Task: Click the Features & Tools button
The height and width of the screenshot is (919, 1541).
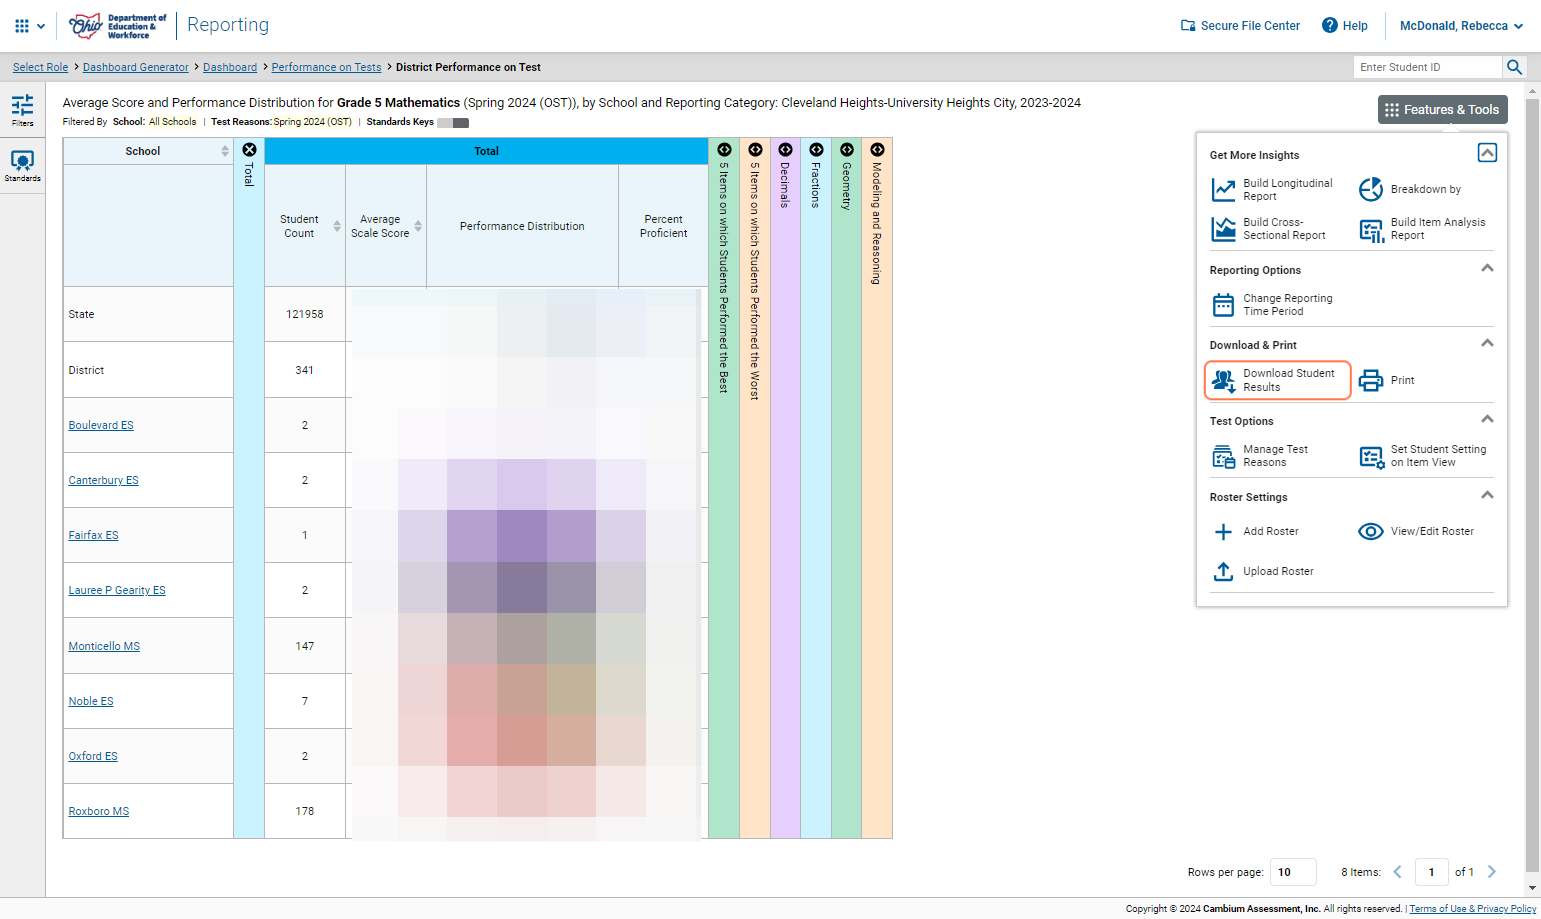Action: point(1442,110)
